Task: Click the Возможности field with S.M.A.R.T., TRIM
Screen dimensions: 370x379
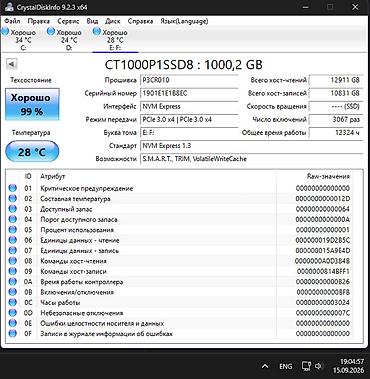Action: pos(252,159)
